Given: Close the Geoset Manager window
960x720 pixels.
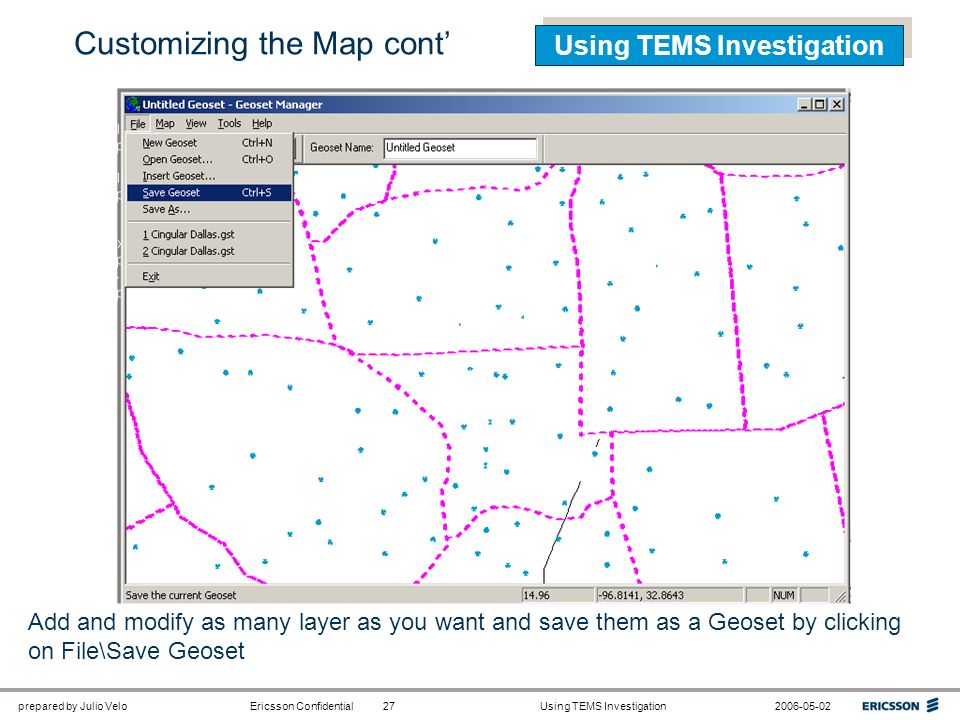Looking at the screenshot, I should point(837,105).
